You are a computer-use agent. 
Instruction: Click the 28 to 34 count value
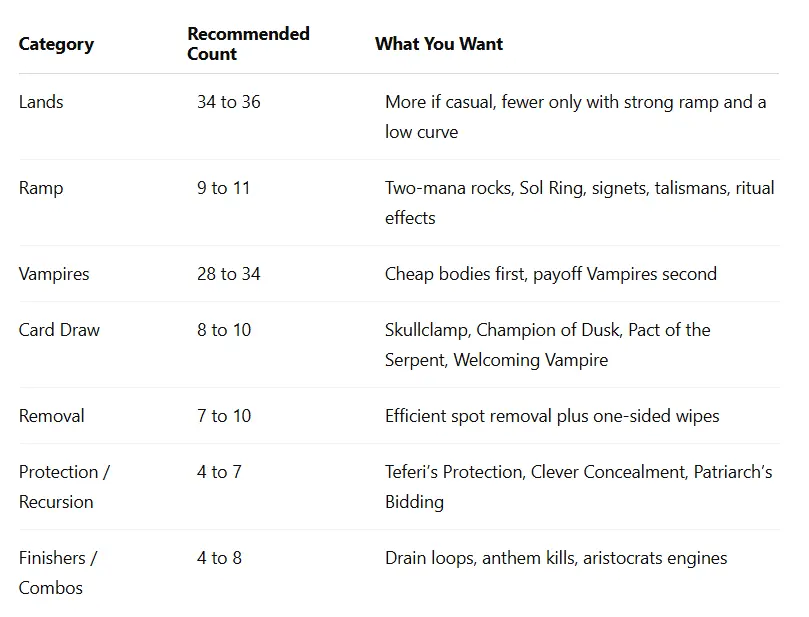[x=229, y=274]
